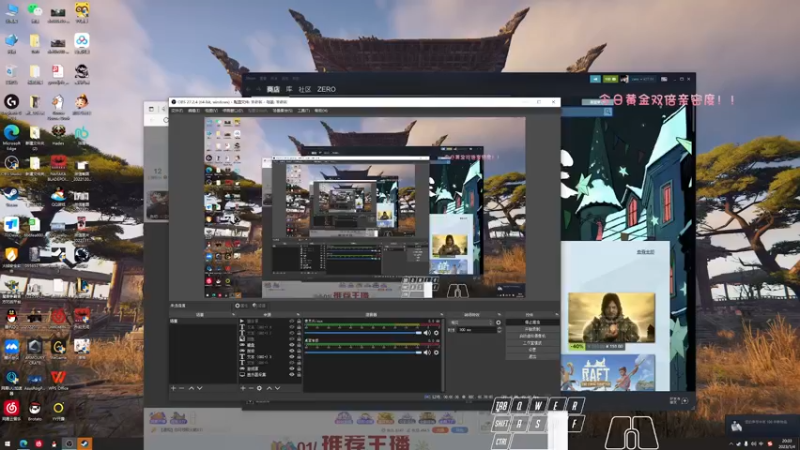800x450 pixels.
Task: Remove selected source with minus button
Action: click(x=251, y=388)
